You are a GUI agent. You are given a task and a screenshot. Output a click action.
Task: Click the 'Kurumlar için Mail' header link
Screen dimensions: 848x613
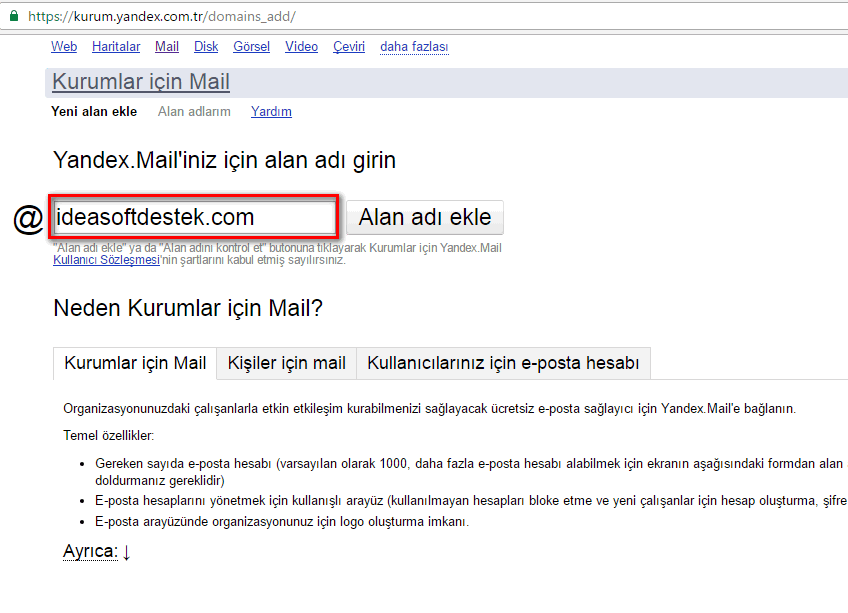click(141, 82)
